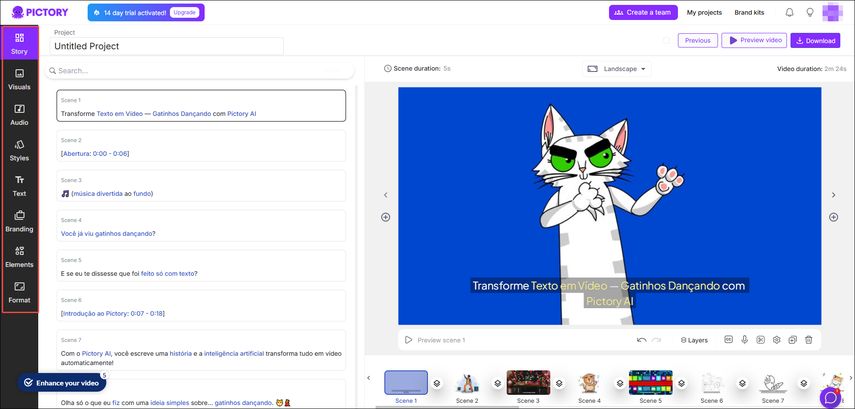Click the scissors split scene icon
Screen dimensions: 855x409
(x=760, y=340)
